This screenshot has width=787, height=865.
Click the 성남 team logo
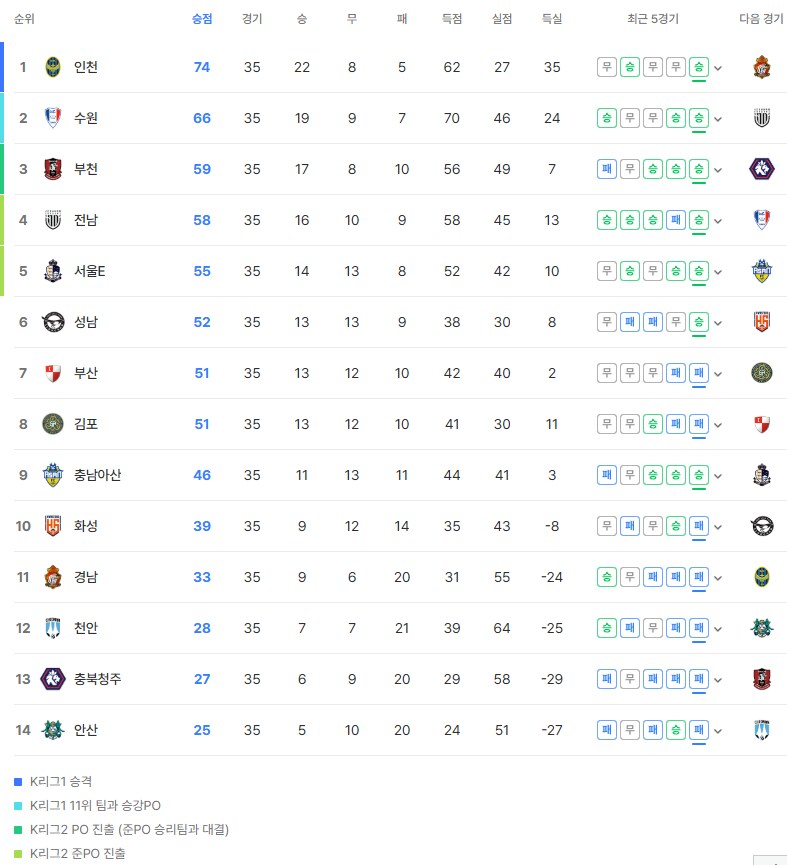[53, 322]
